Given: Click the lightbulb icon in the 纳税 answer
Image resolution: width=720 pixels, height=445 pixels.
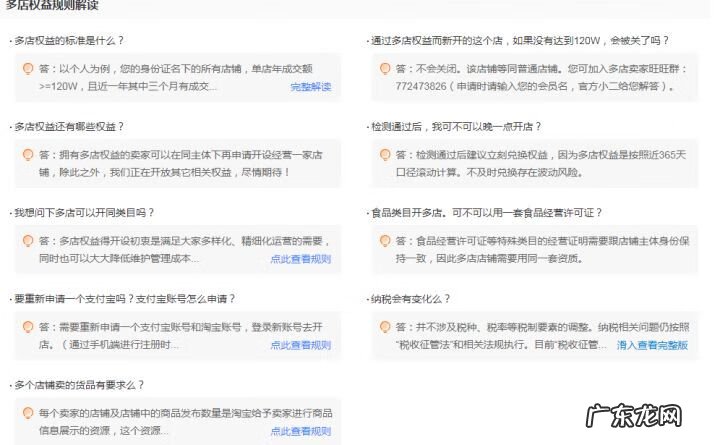Looking at the screenshot, I should (x=385, y=327).
